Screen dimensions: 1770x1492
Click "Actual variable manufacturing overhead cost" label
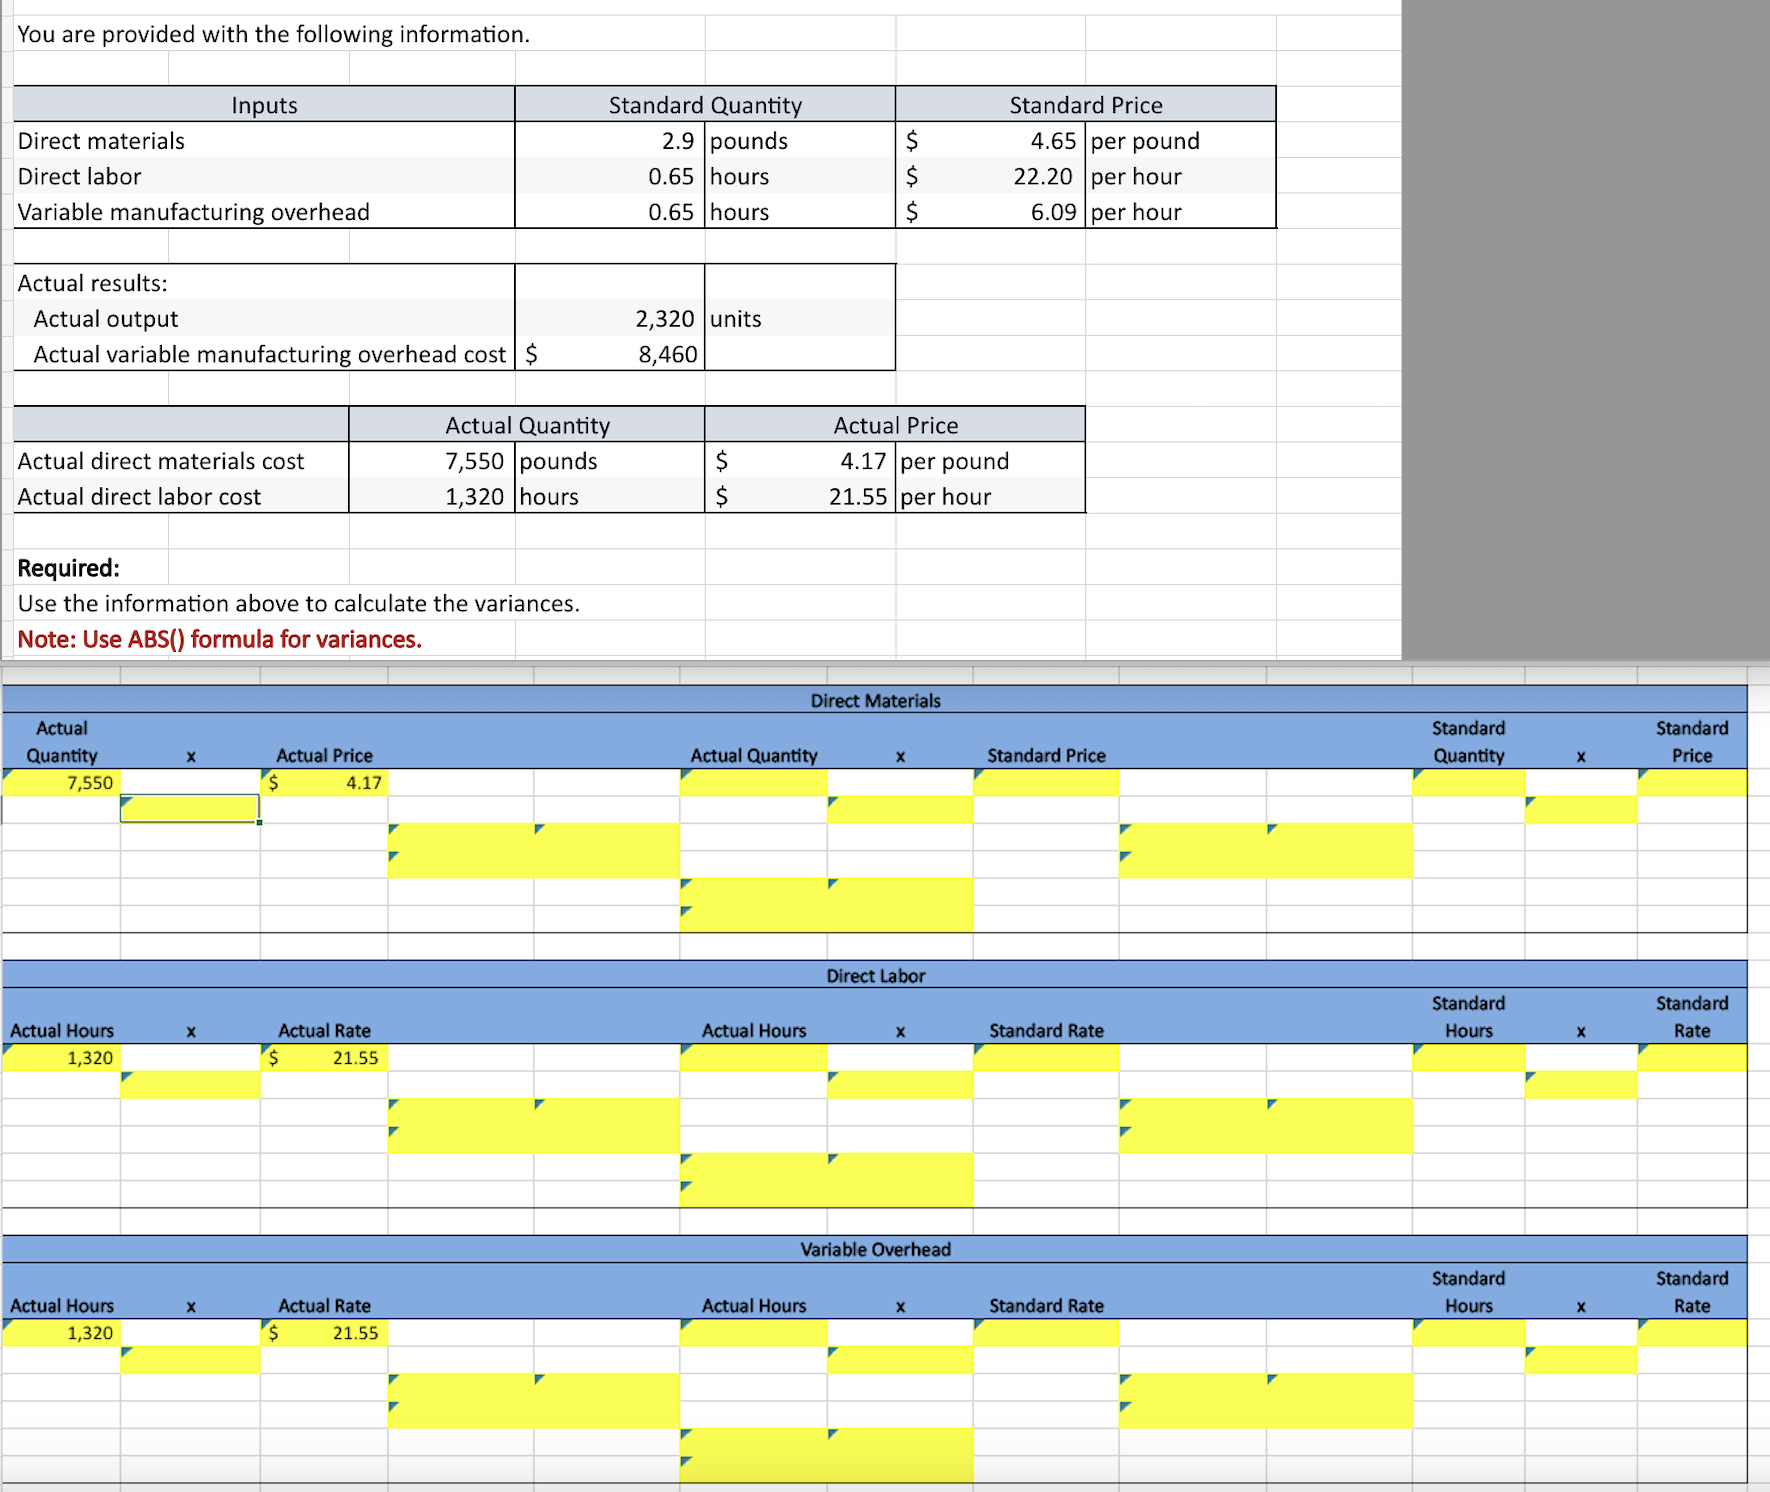(x=270, y=354)
